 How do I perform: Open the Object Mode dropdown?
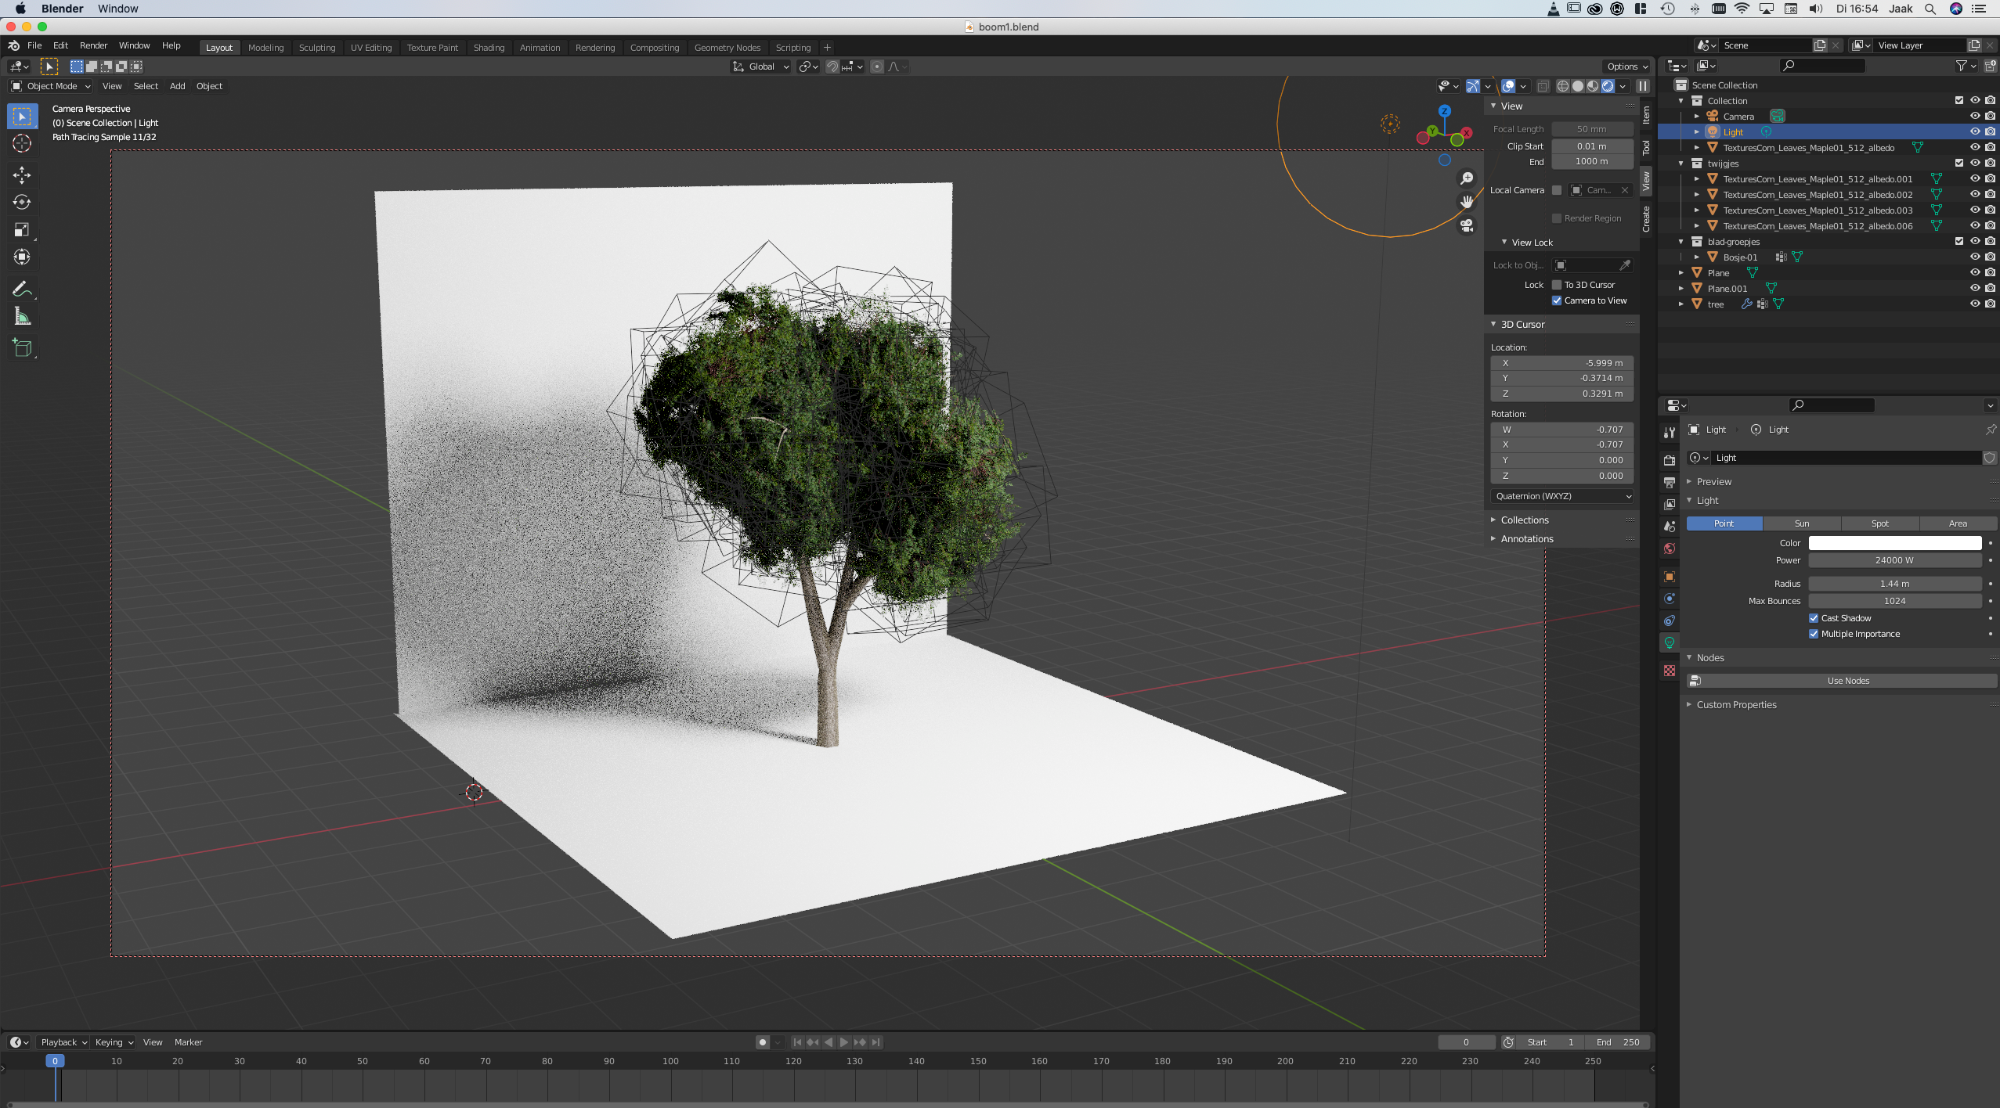51,86
